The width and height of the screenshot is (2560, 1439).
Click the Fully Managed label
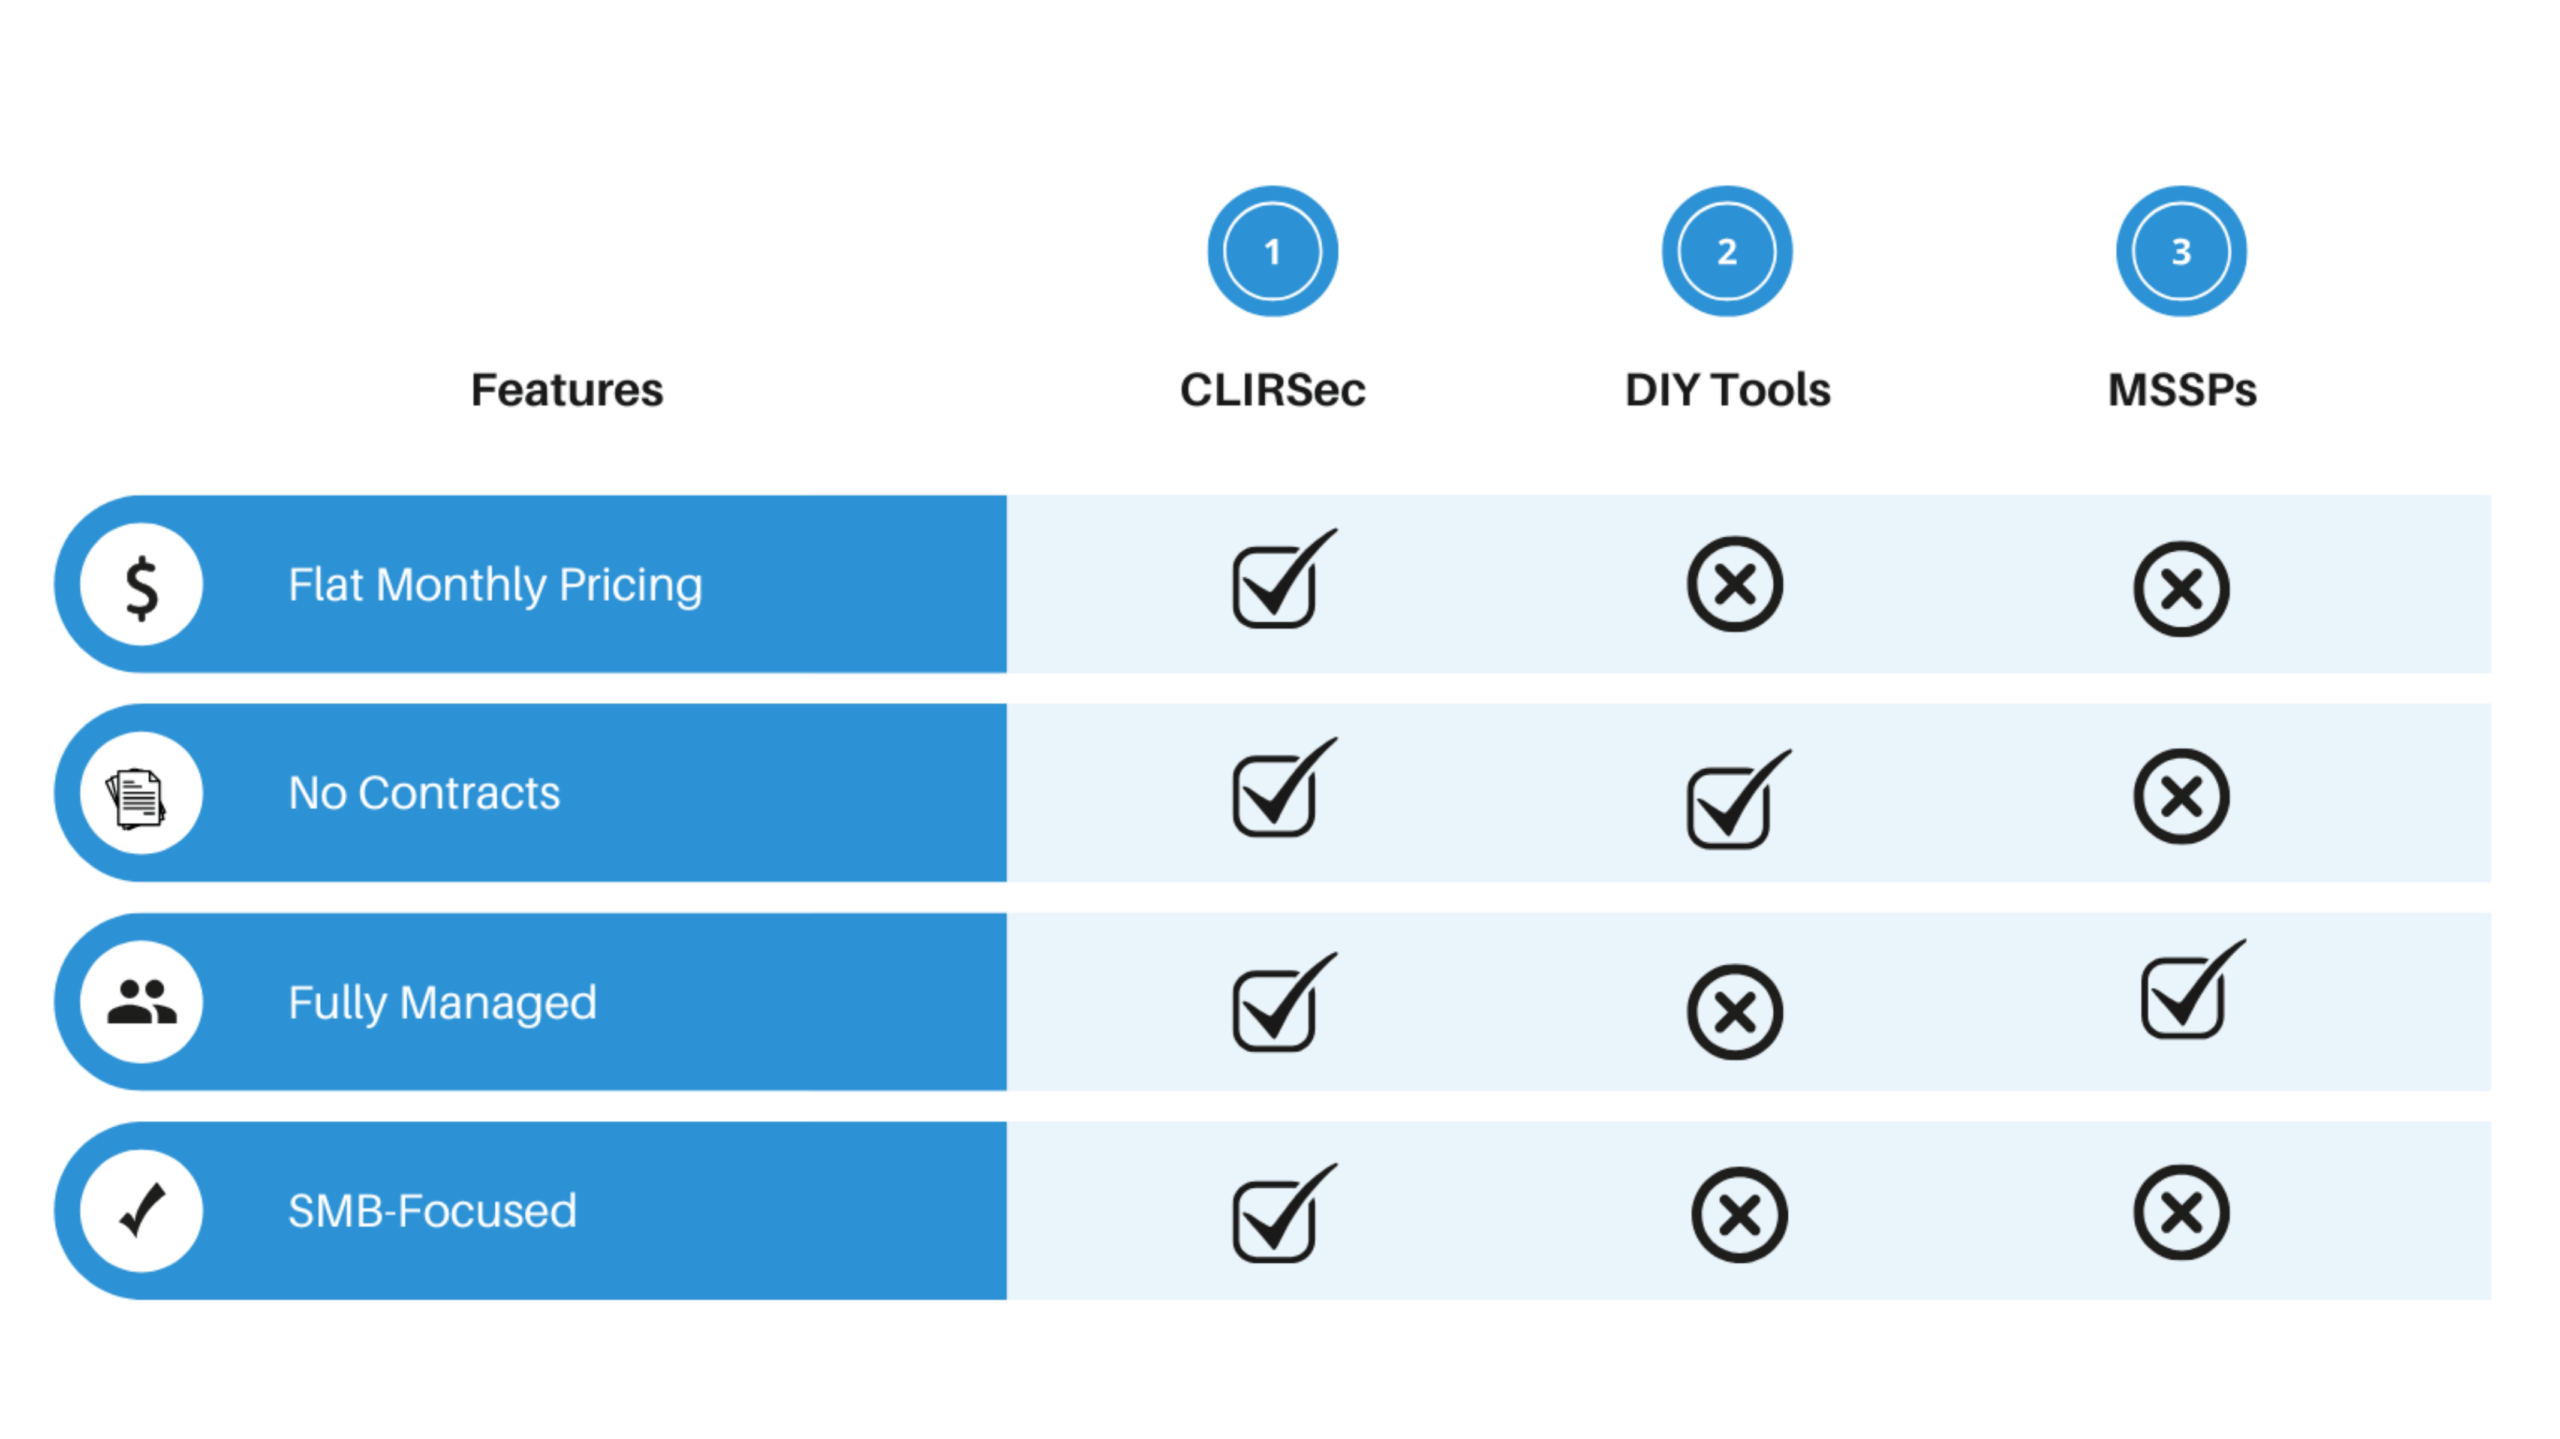[x=442, y=1003]
